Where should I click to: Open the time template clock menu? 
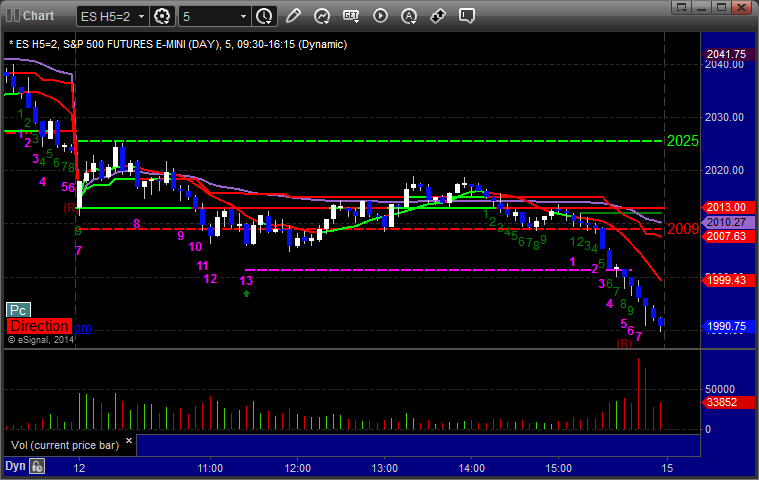(x=264, y=16)
